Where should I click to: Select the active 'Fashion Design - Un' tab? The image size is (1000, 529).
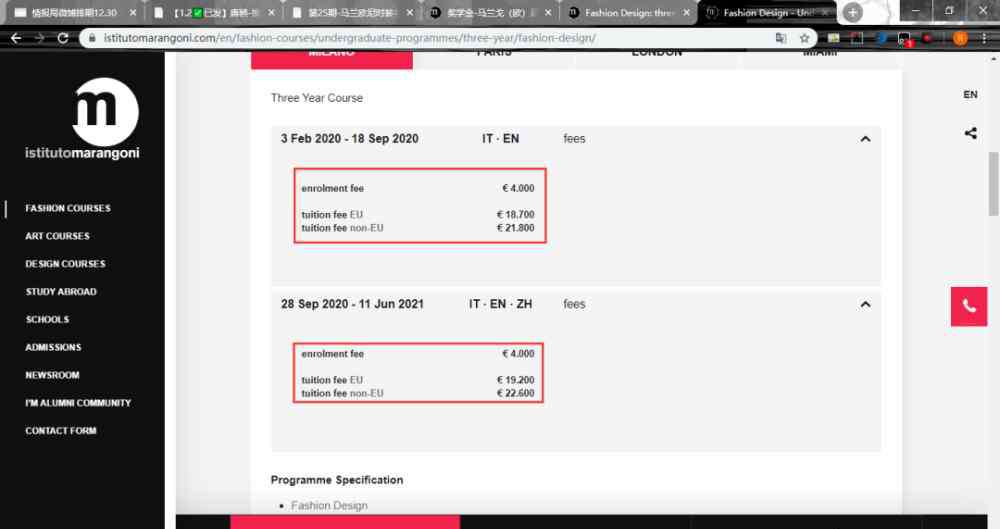point(767,12)
